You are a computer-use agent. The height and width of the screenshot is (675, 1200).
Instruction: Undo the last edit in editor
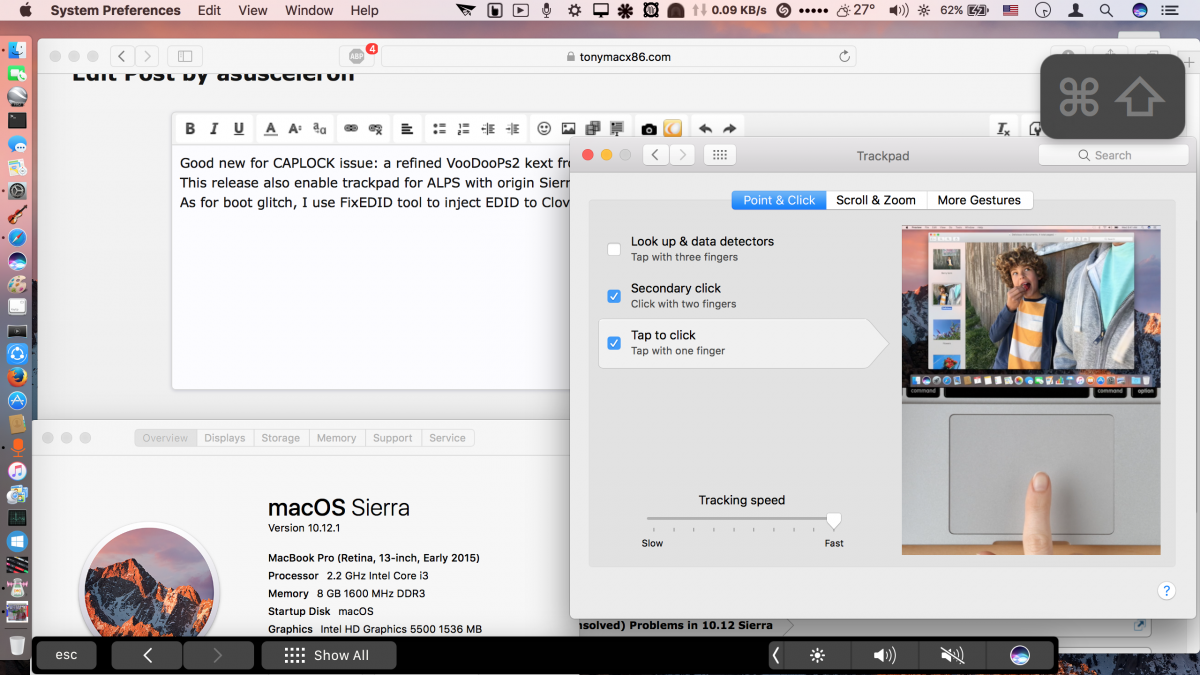tap(705, 129)
